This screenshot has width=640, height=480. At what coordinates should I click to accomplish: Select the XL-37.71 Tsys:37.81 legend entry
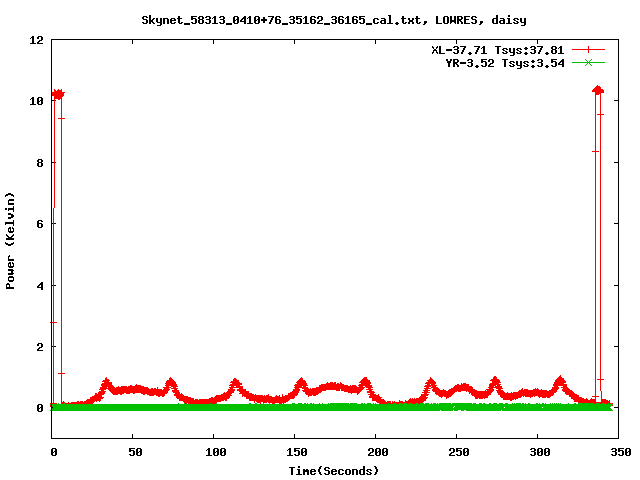(498, 50)
